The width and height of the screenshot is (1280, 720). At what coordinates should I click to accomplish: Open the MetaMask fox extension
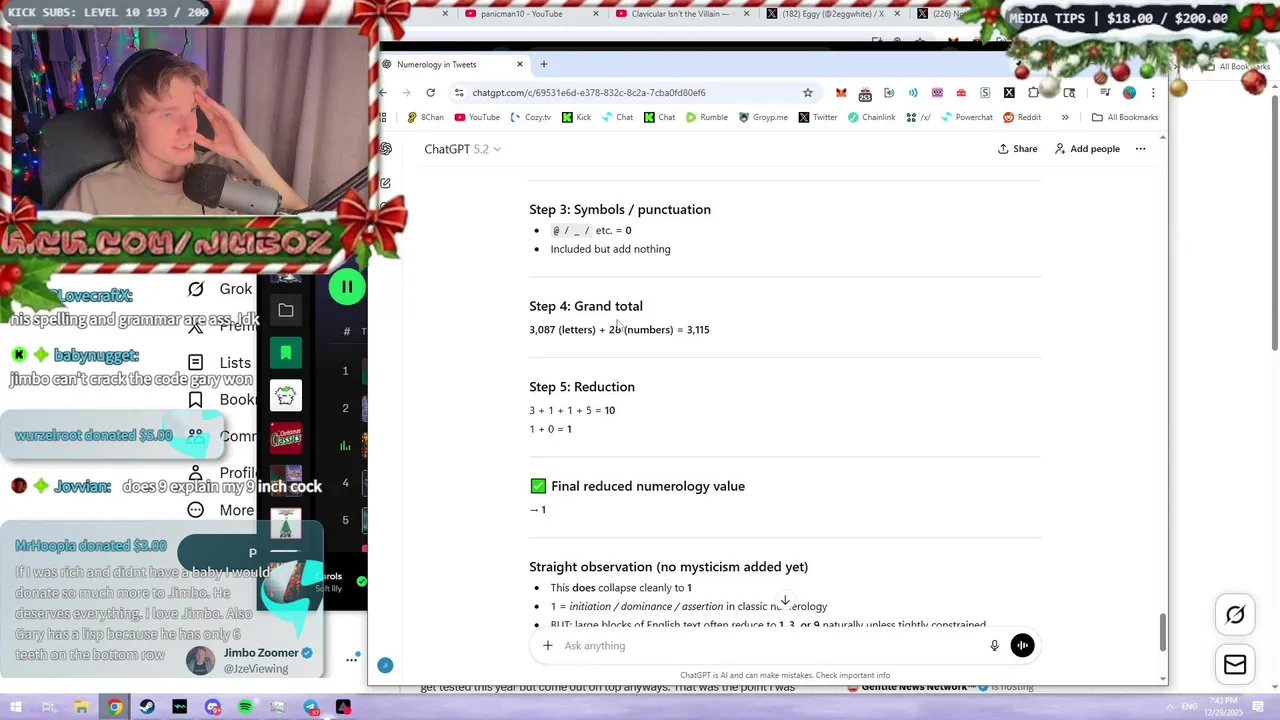(841, 93)
